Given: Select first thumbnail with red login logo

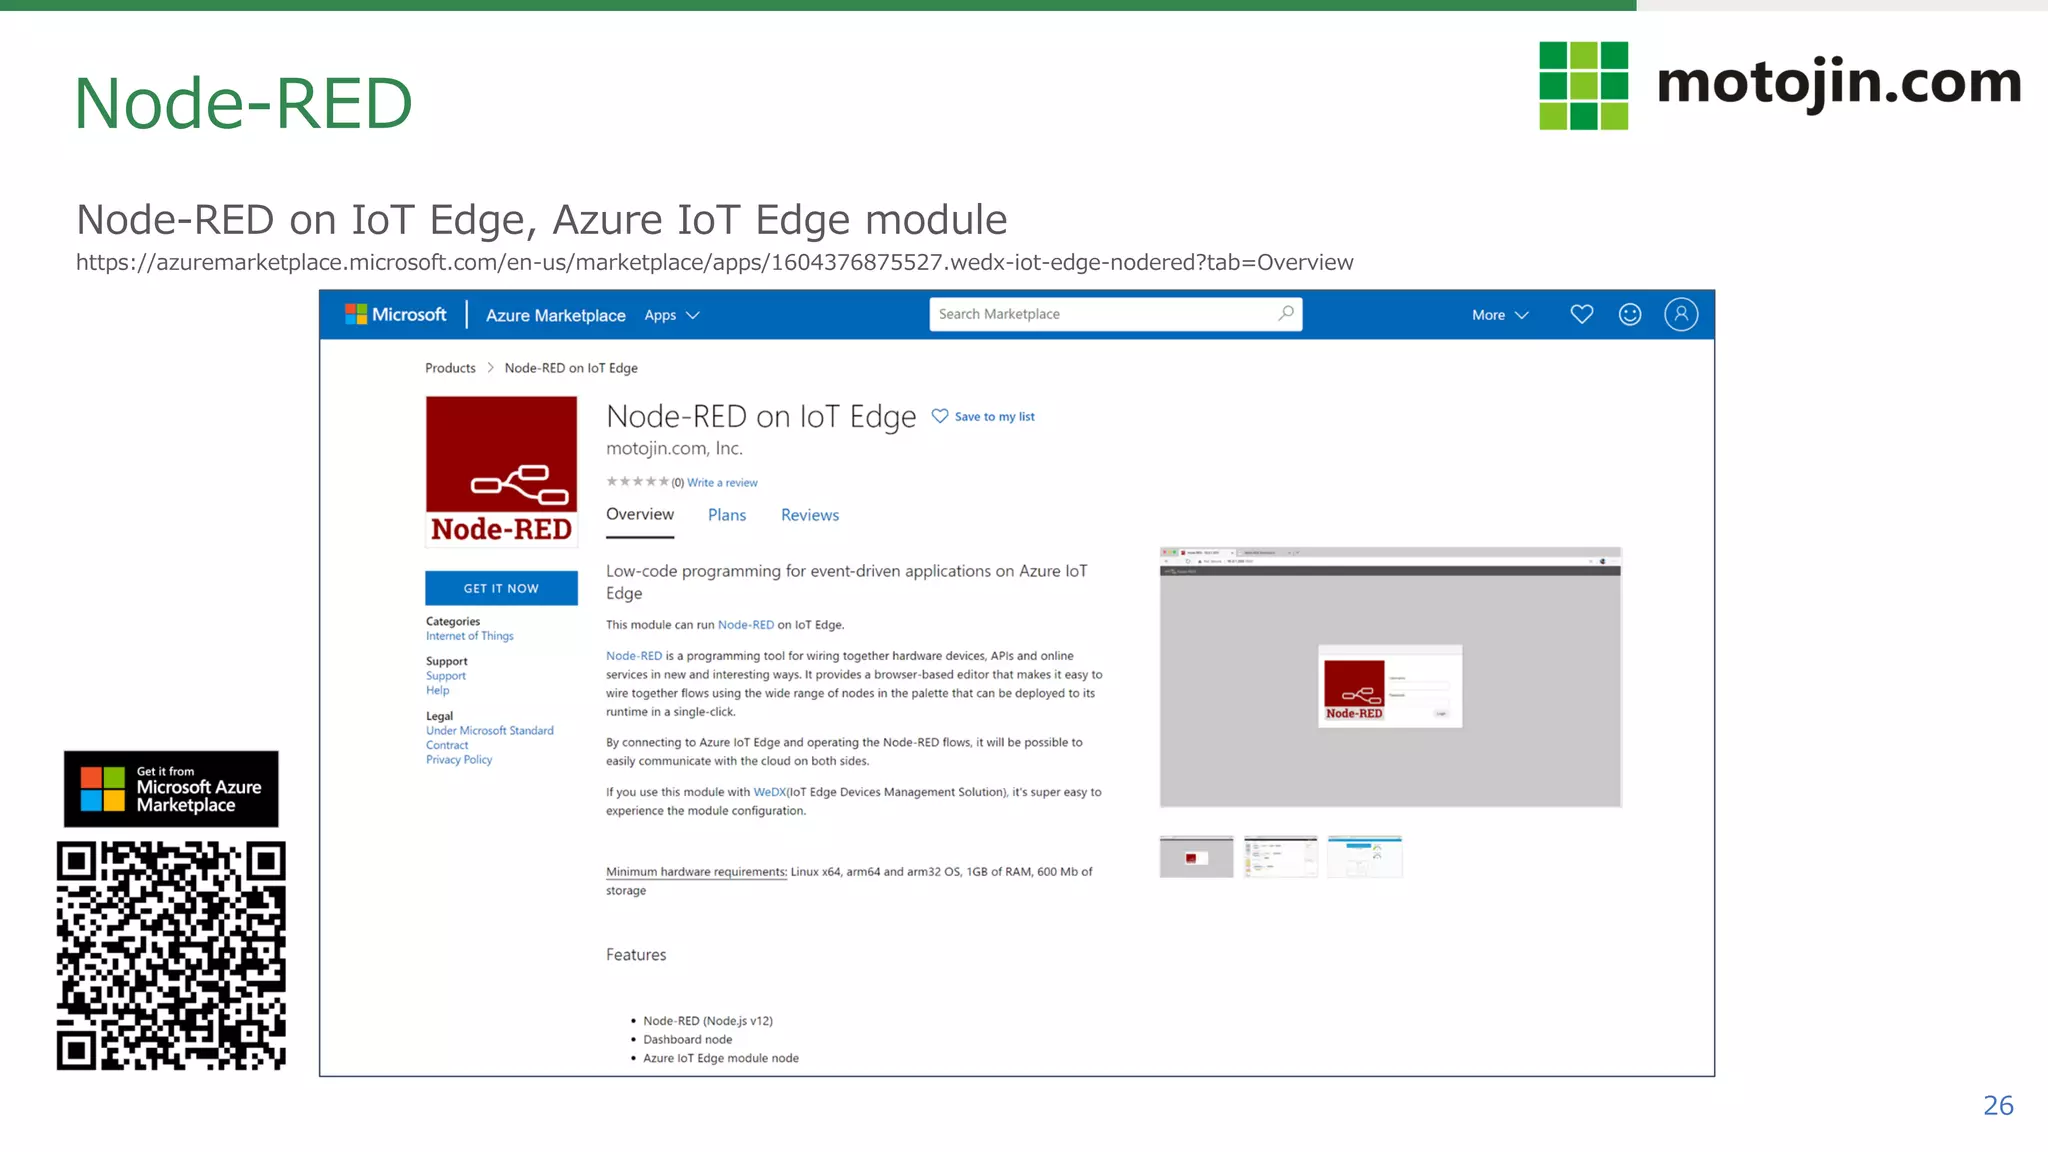Looking at the screenshot, I should (x=1196, y=857).
